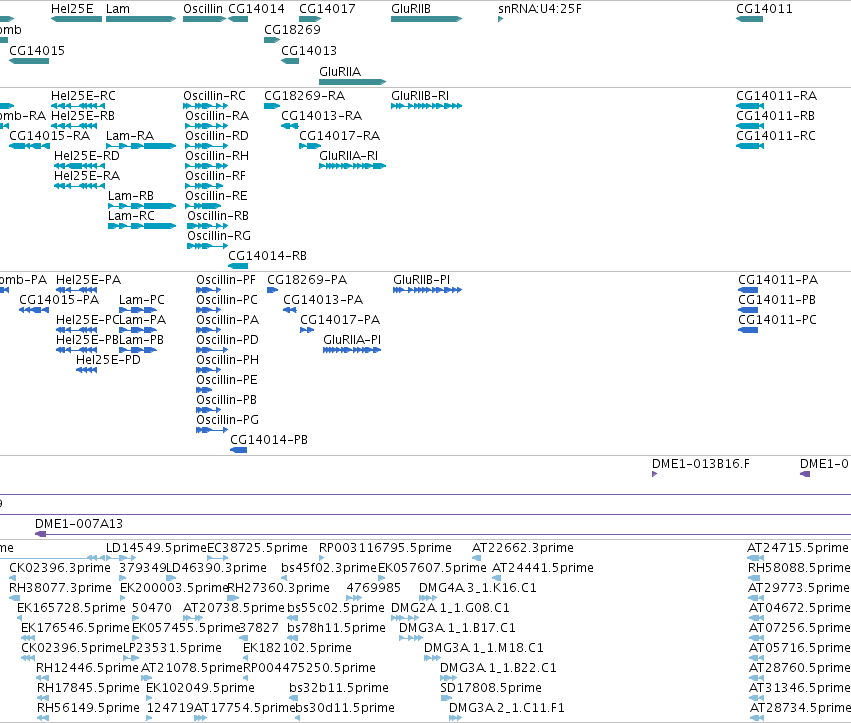Click the CG14014 gene label
This screenshot has height=723, width=851.
click(x=256, y=9)
